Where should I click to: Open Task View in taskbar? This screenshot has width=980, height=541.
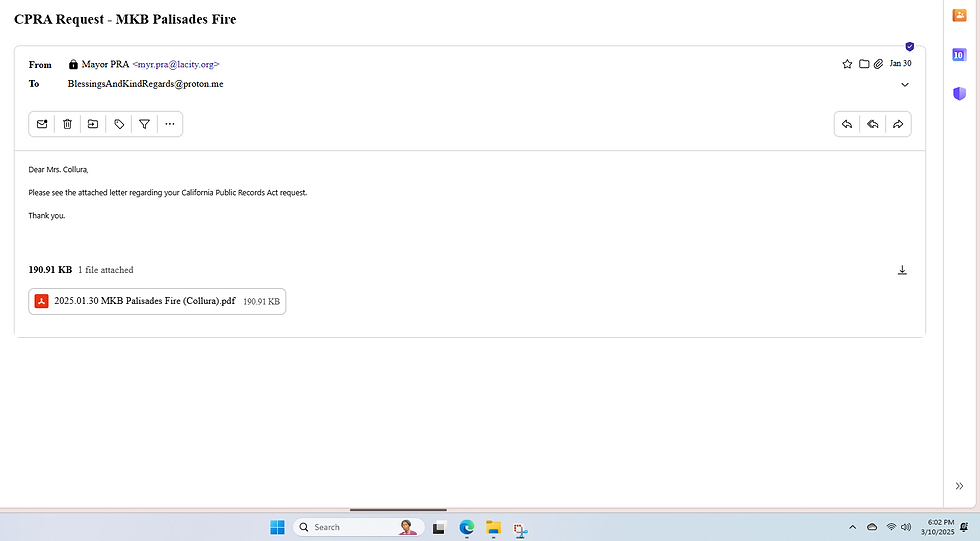pyautogui.click(x=439, y=528)
